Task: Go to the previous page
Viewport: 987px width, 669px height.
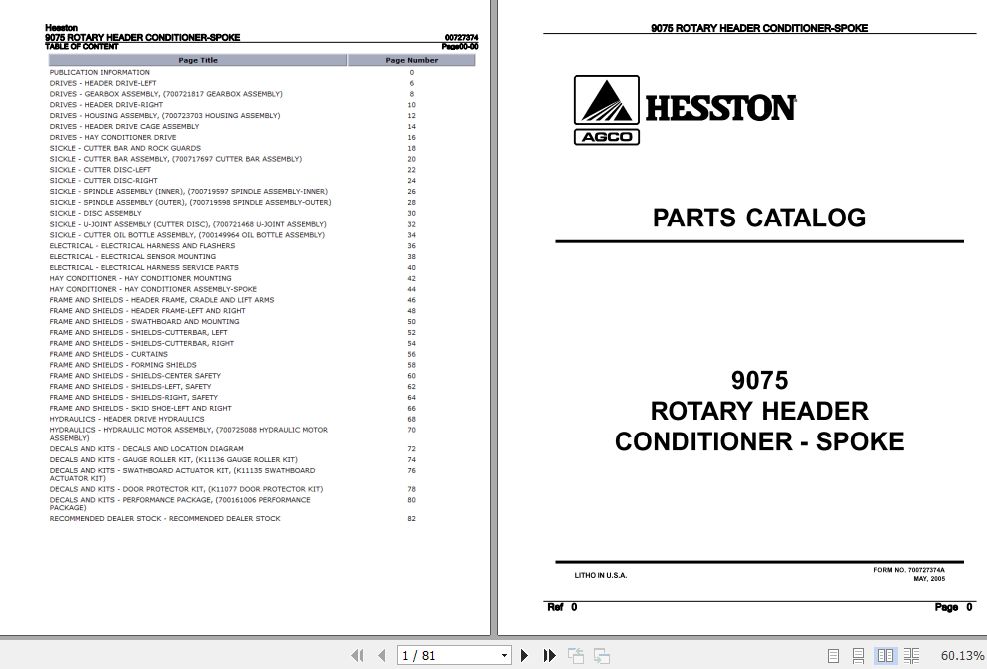Action: 381,655
